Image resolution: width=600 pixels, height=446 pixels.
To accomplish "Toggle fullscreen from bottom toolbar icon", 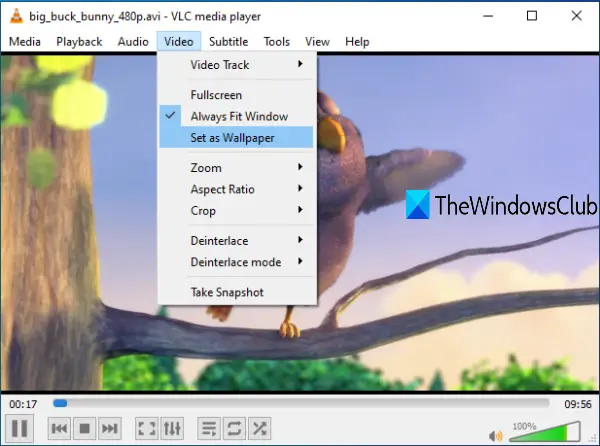I will (x=147, y=428).
